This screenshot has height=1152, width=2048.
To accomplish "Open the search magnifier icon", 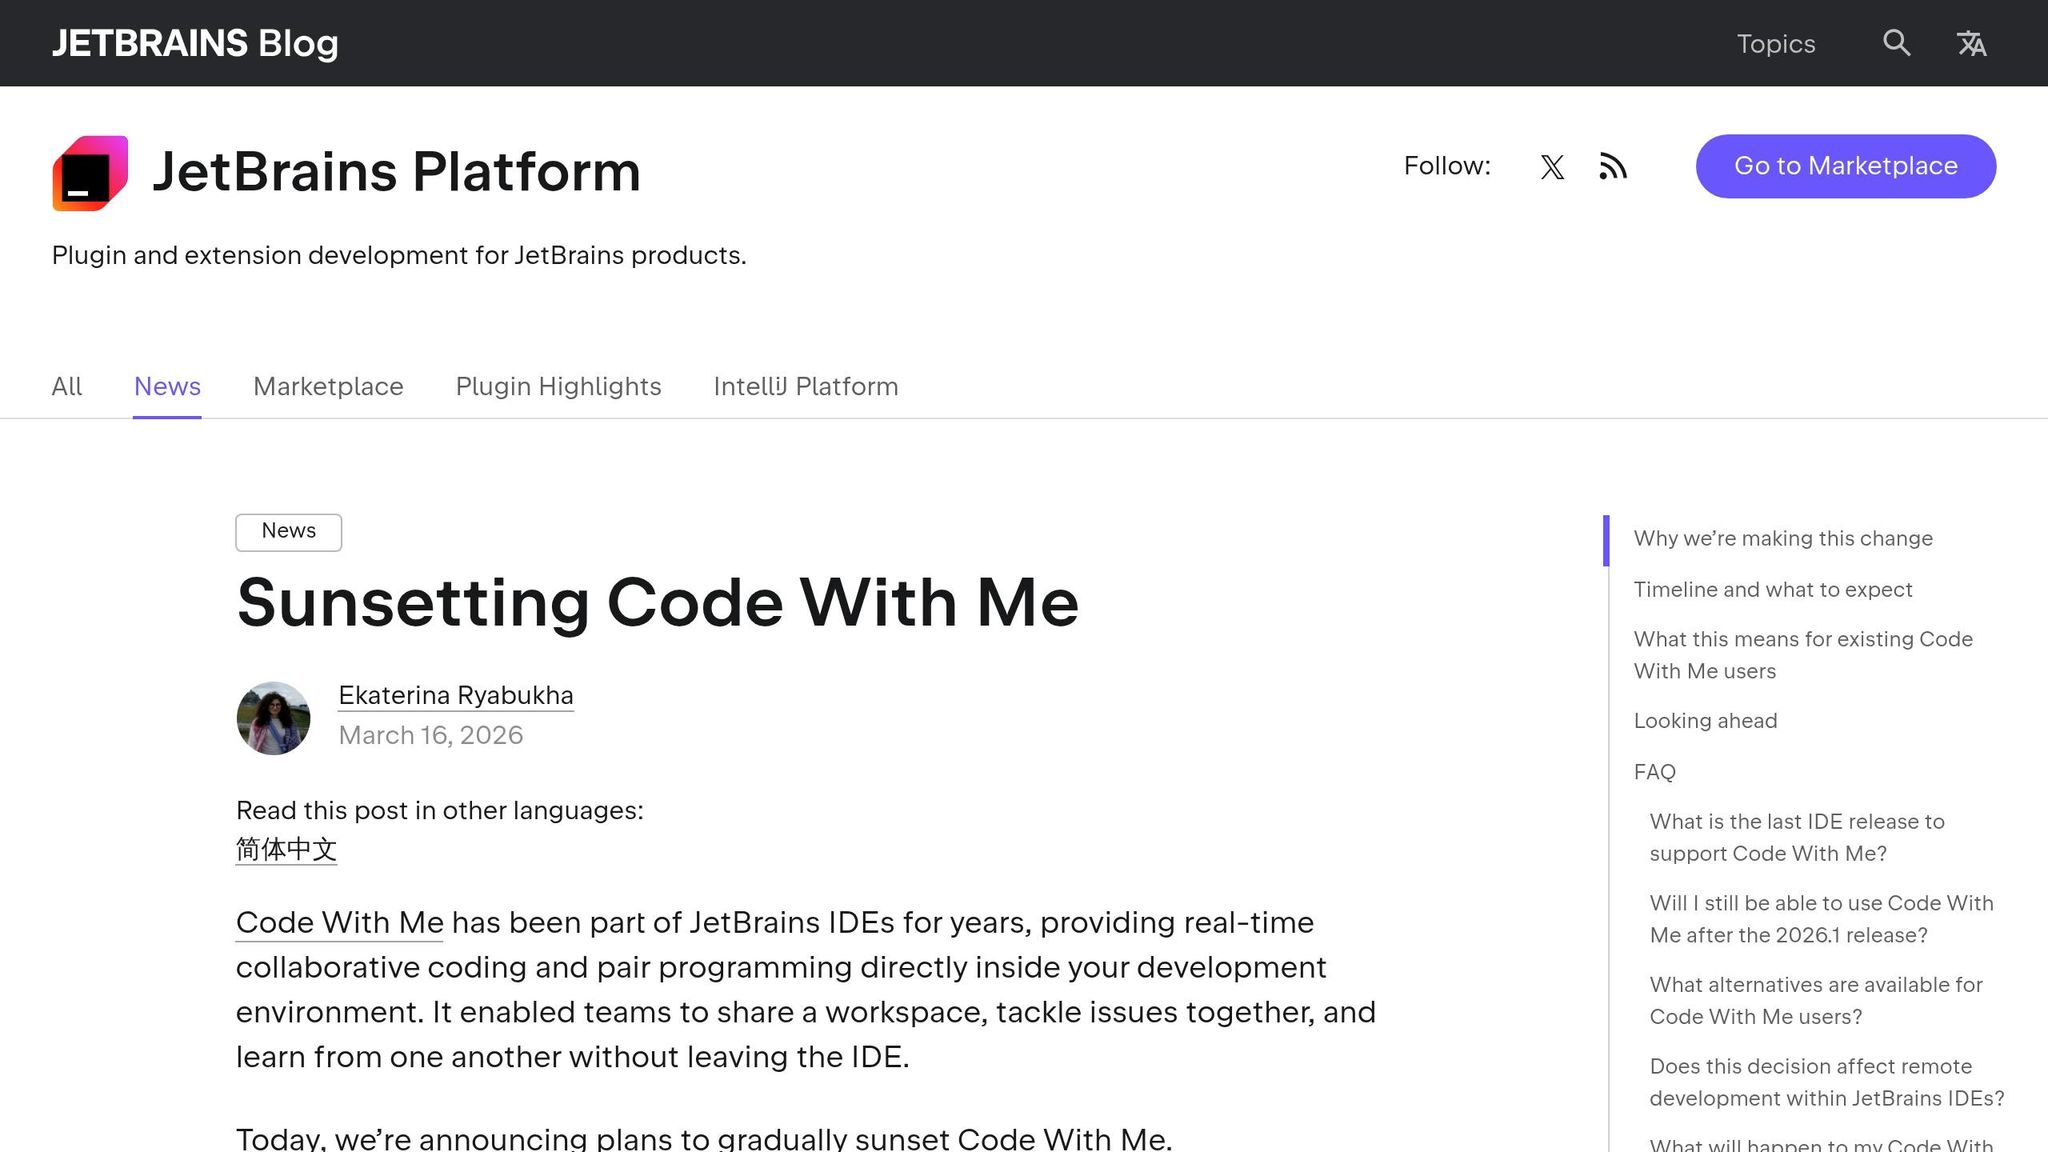I will (x=1896, y=43).
